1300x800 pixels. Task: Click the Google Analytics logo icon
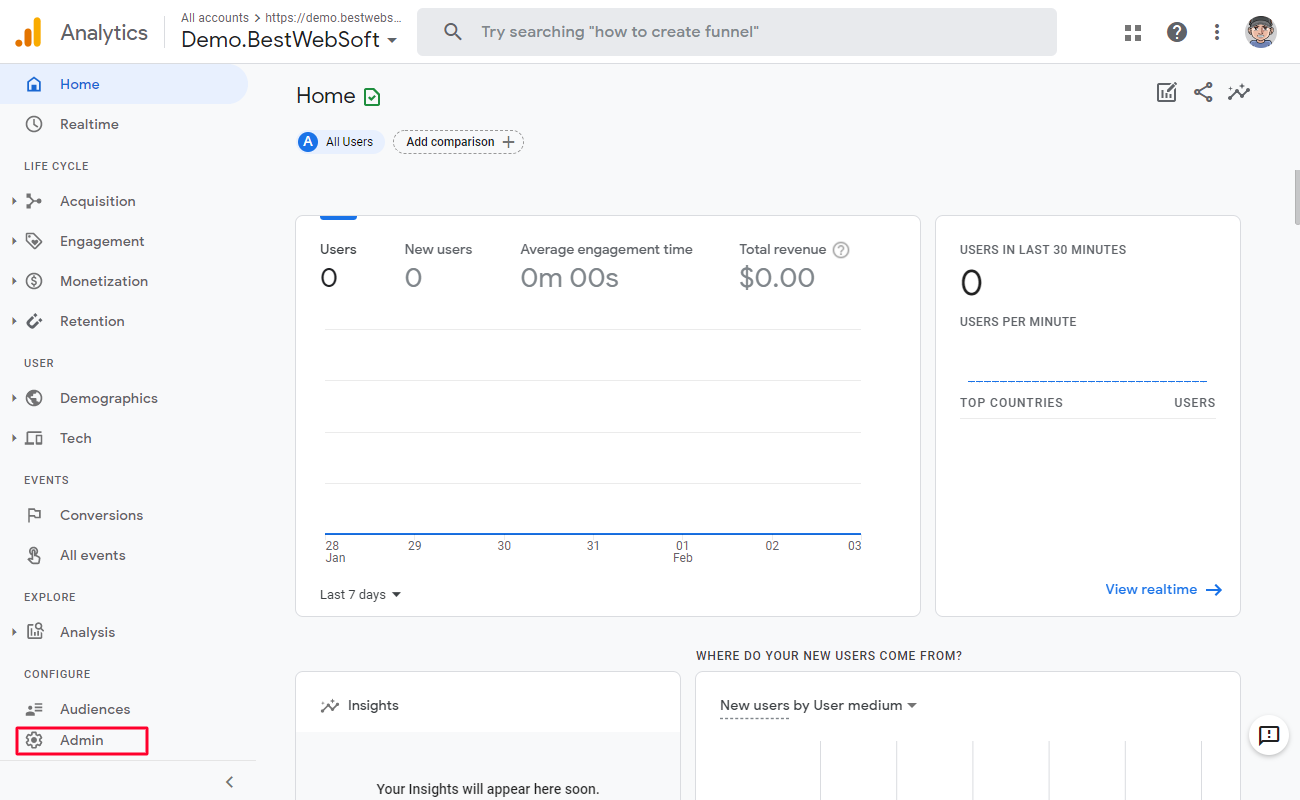coord(29,33)
